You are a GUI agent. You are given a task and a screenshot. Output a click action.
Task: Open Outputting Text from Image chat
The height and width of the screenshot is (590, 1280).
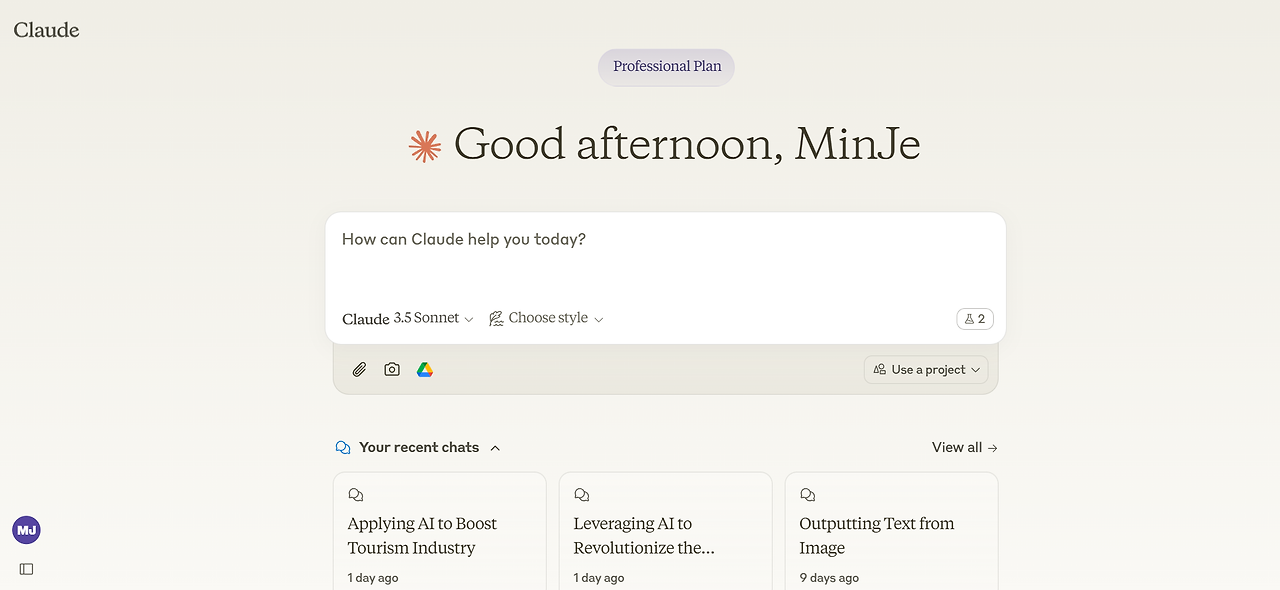(x=891, y=535)
